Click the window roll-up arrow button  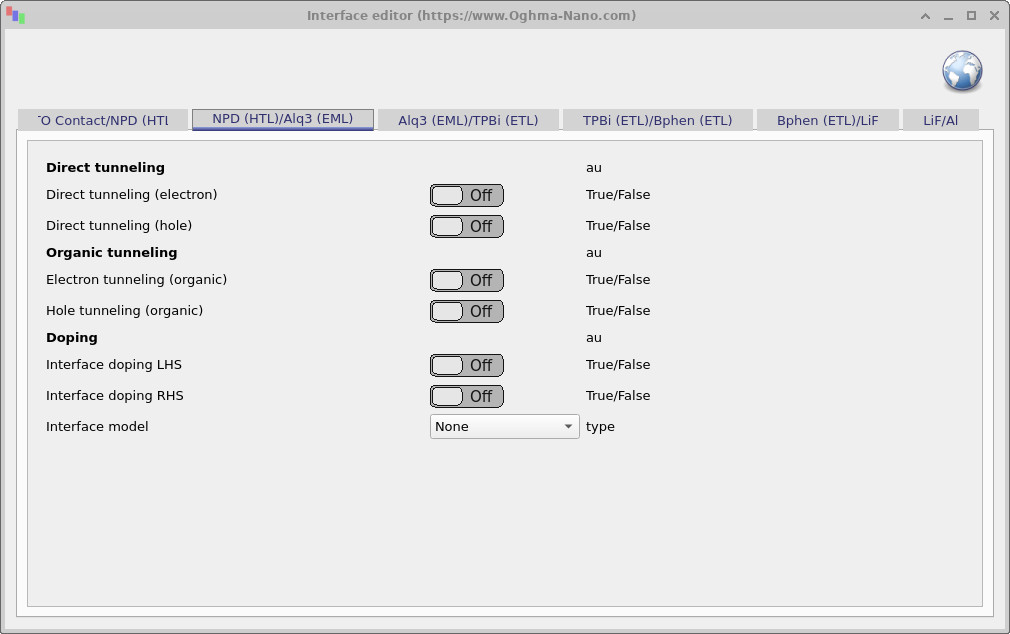(x=923, y=15)
